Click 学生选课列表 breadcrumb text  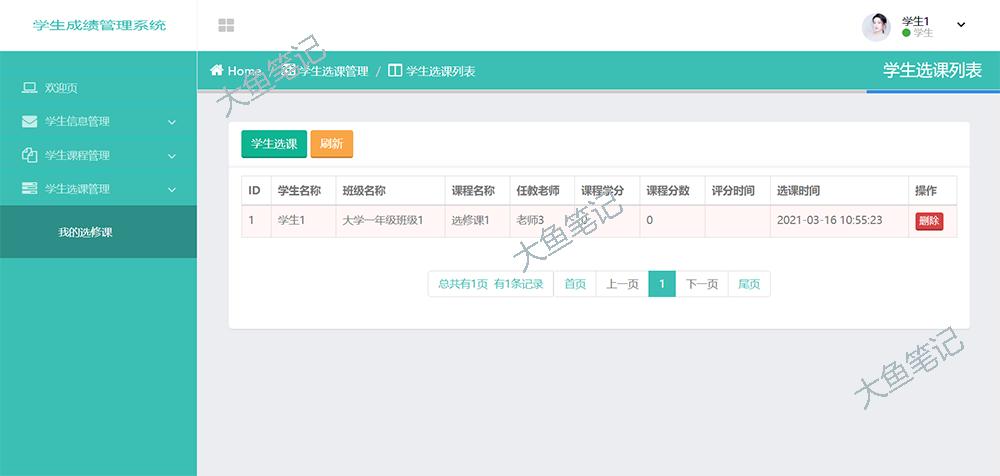pos(440,71)
